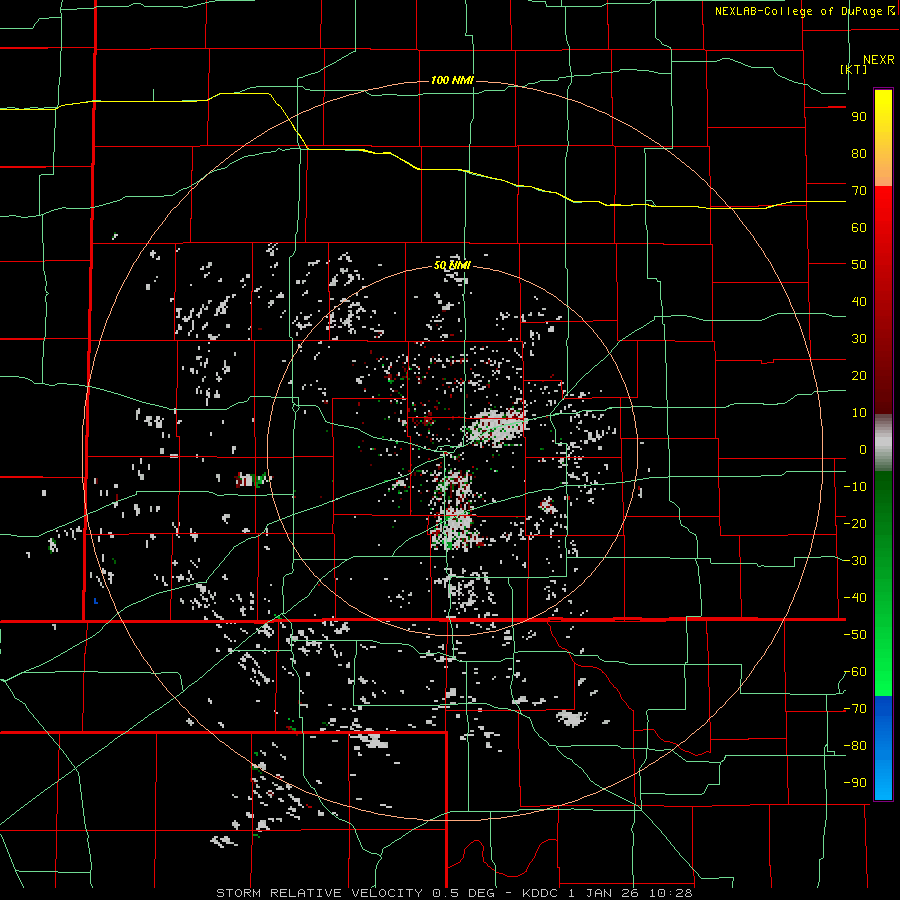
Task: Click the 10 value on the velocity scale
Action: (x=859, y=413)
